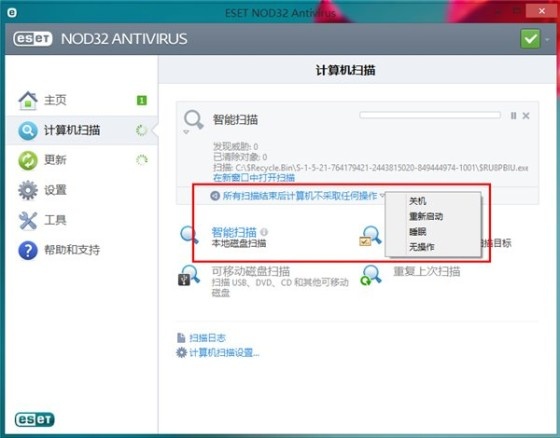Click the 计算机扫描 sidebar magnifier icon

(x=28, y=130)
